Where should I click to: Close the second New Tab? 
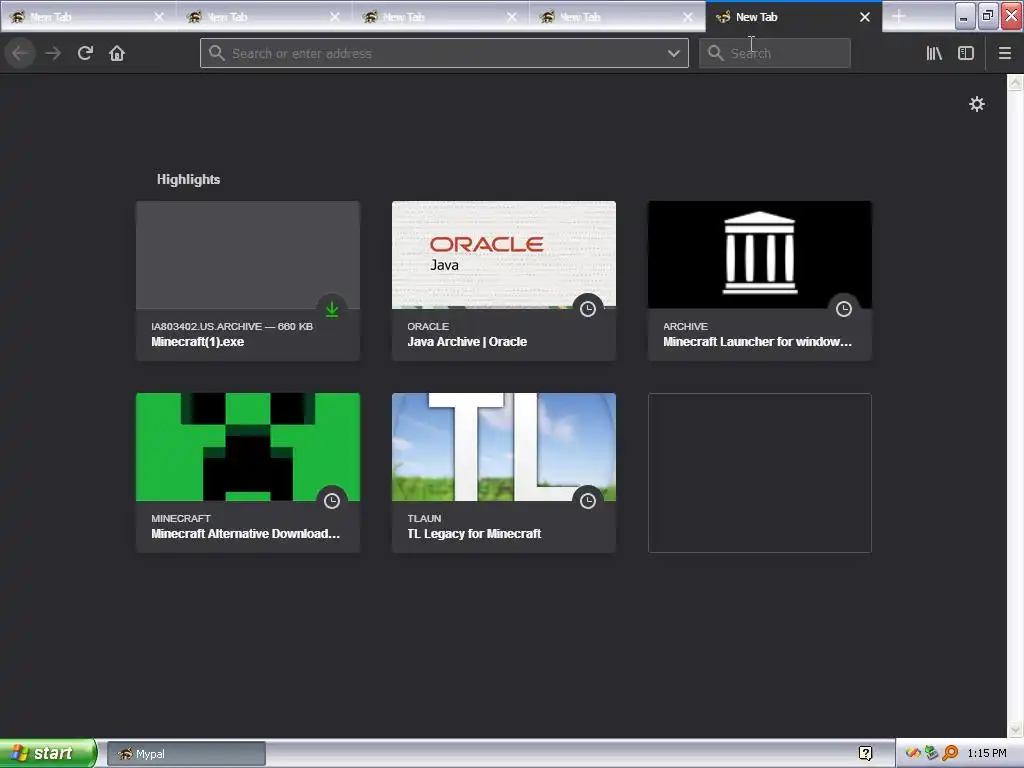point(335,17)
